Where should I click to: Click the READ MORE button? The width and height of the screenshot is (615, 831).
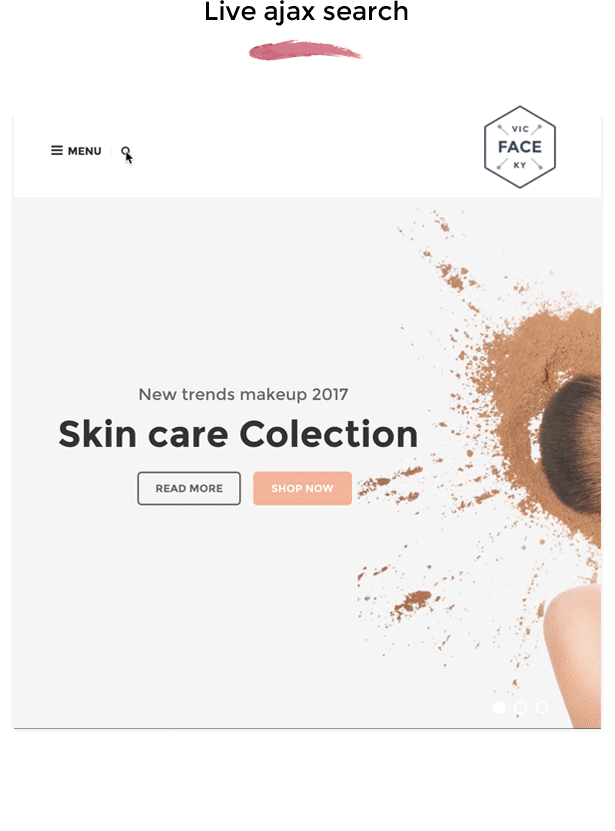189,488
